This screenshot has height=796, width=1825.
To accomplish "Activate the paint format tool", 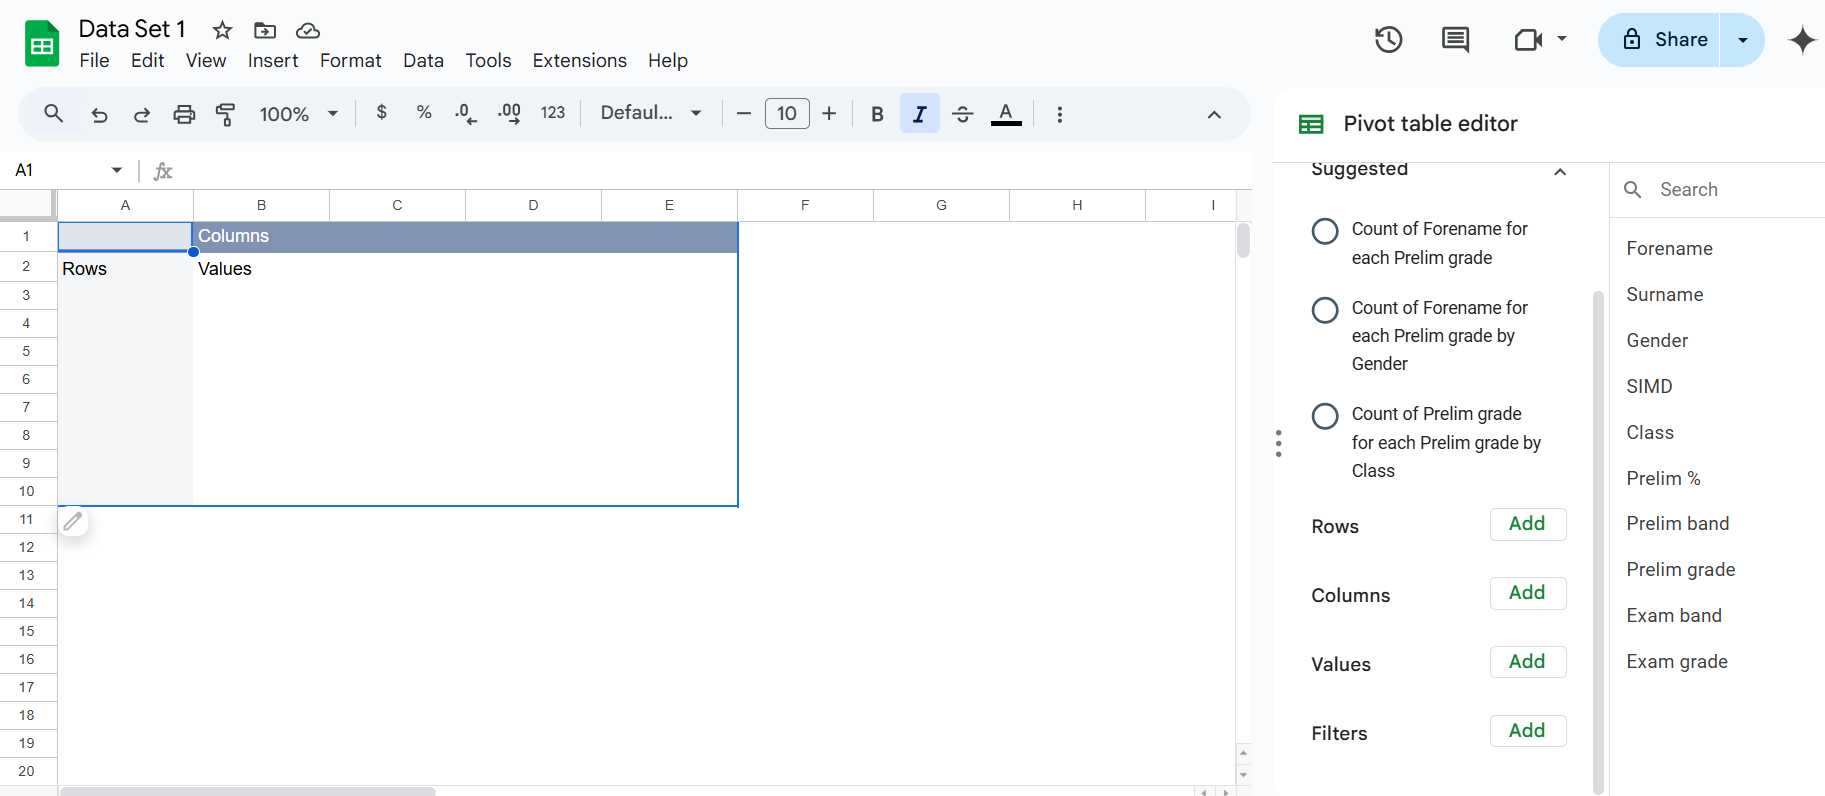I will coord(226,114).
